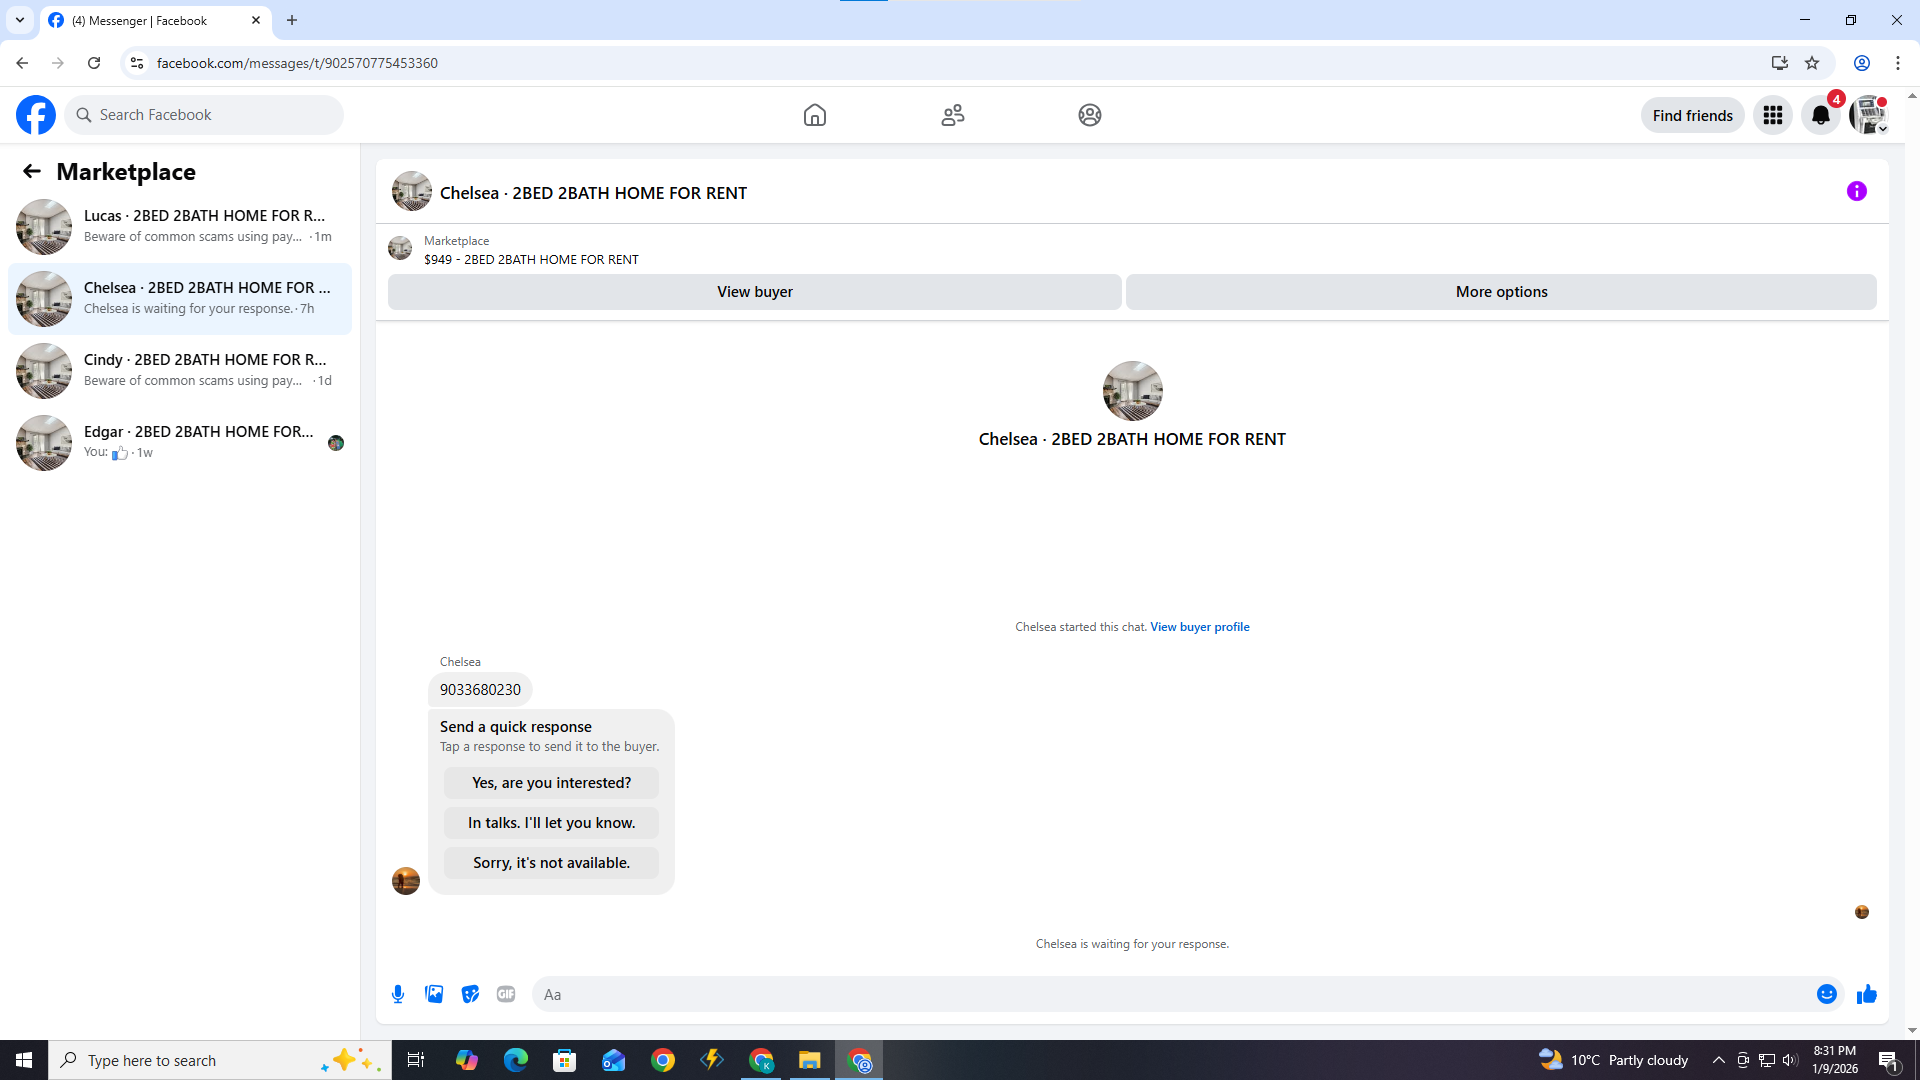Open the Facebook menu grid icon
The height and width of the screenshot is (1080, 1920).
pos(1772,115)
